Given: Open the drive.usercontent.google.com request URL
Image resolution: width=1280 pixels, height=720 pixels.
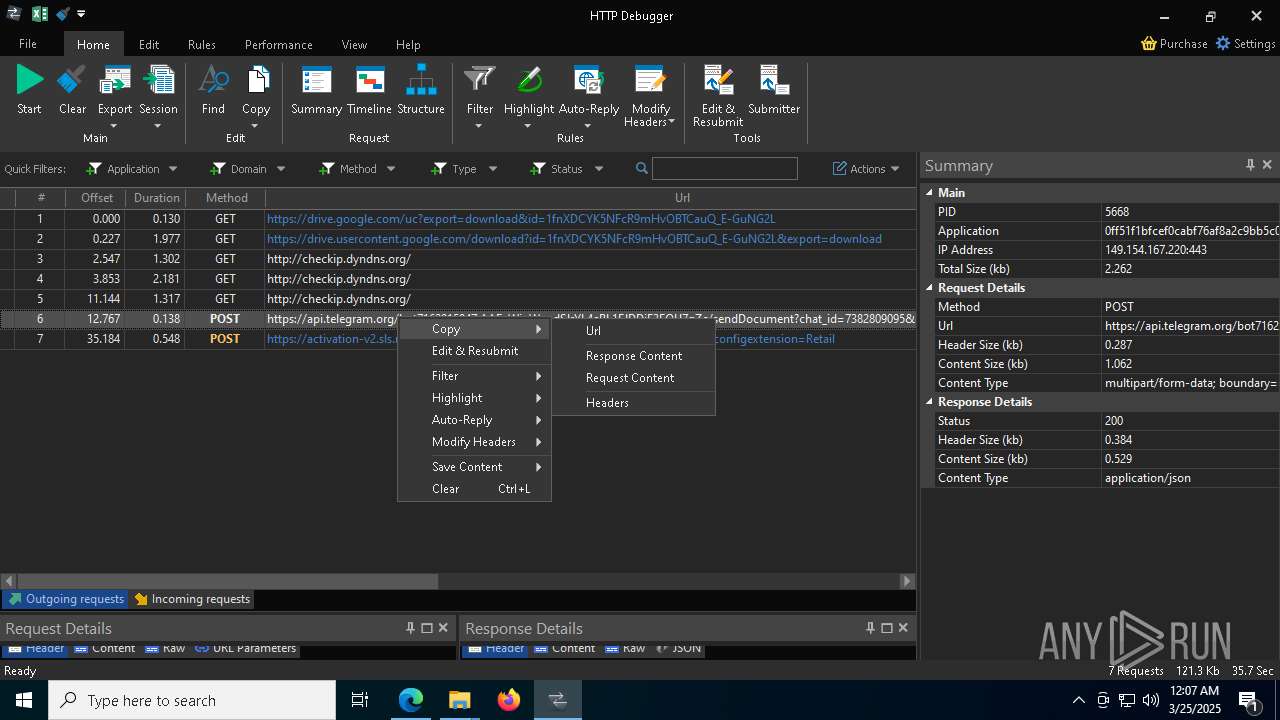Looking at the screenshot, I should tap(574, 239).
